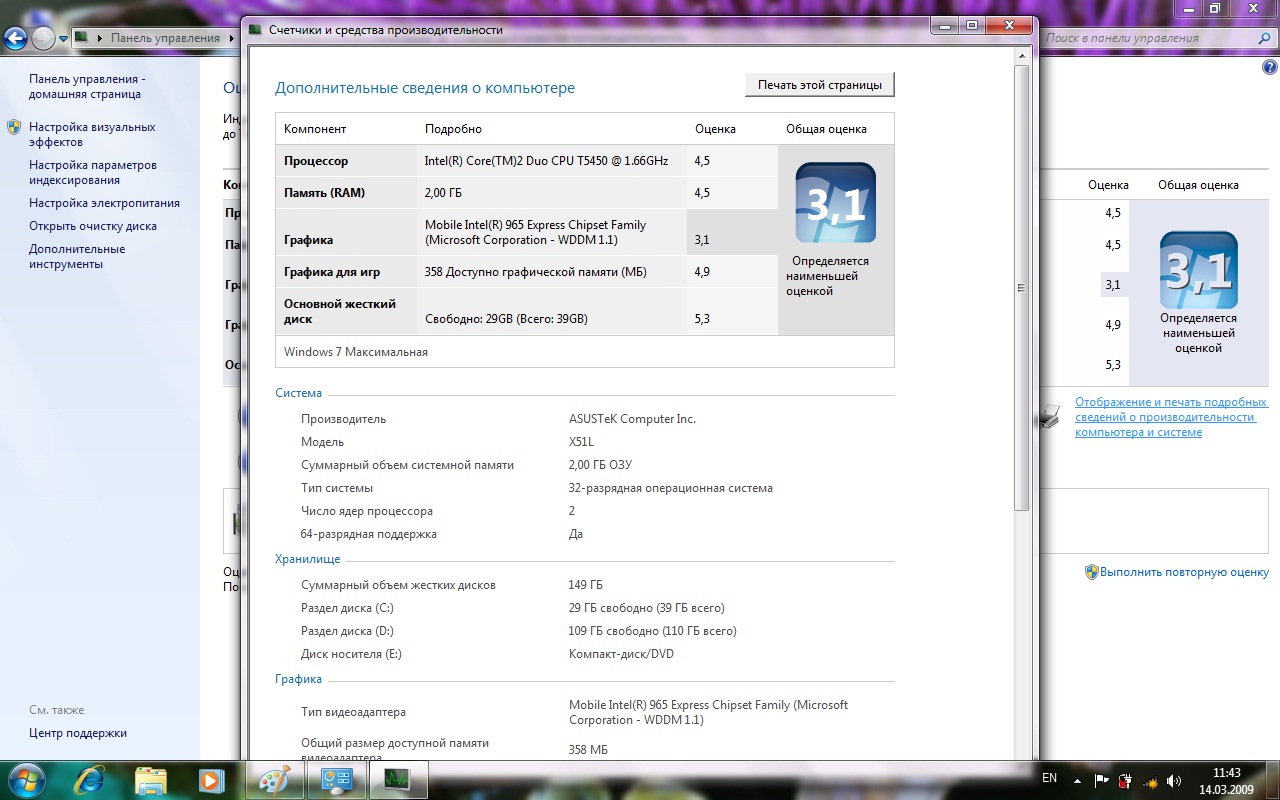
Task: Open the volume speaker tray icon
Action: [x=1174, y=780]
